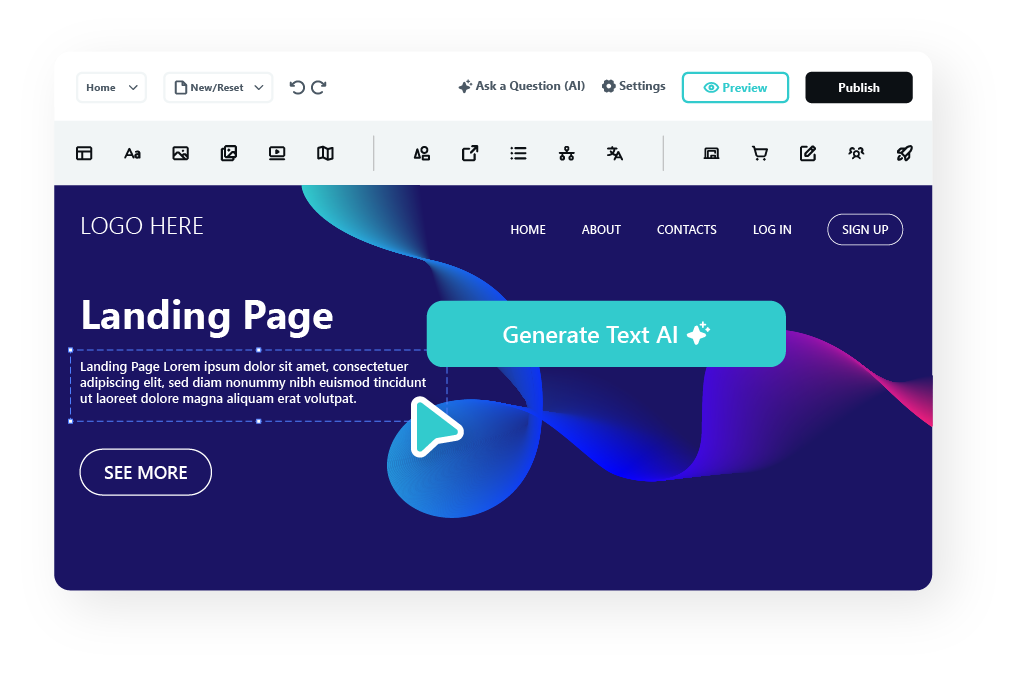This screenshot has width=1020, height=680.
Task: Select the translate/language tool
Action: coord(615,153)
